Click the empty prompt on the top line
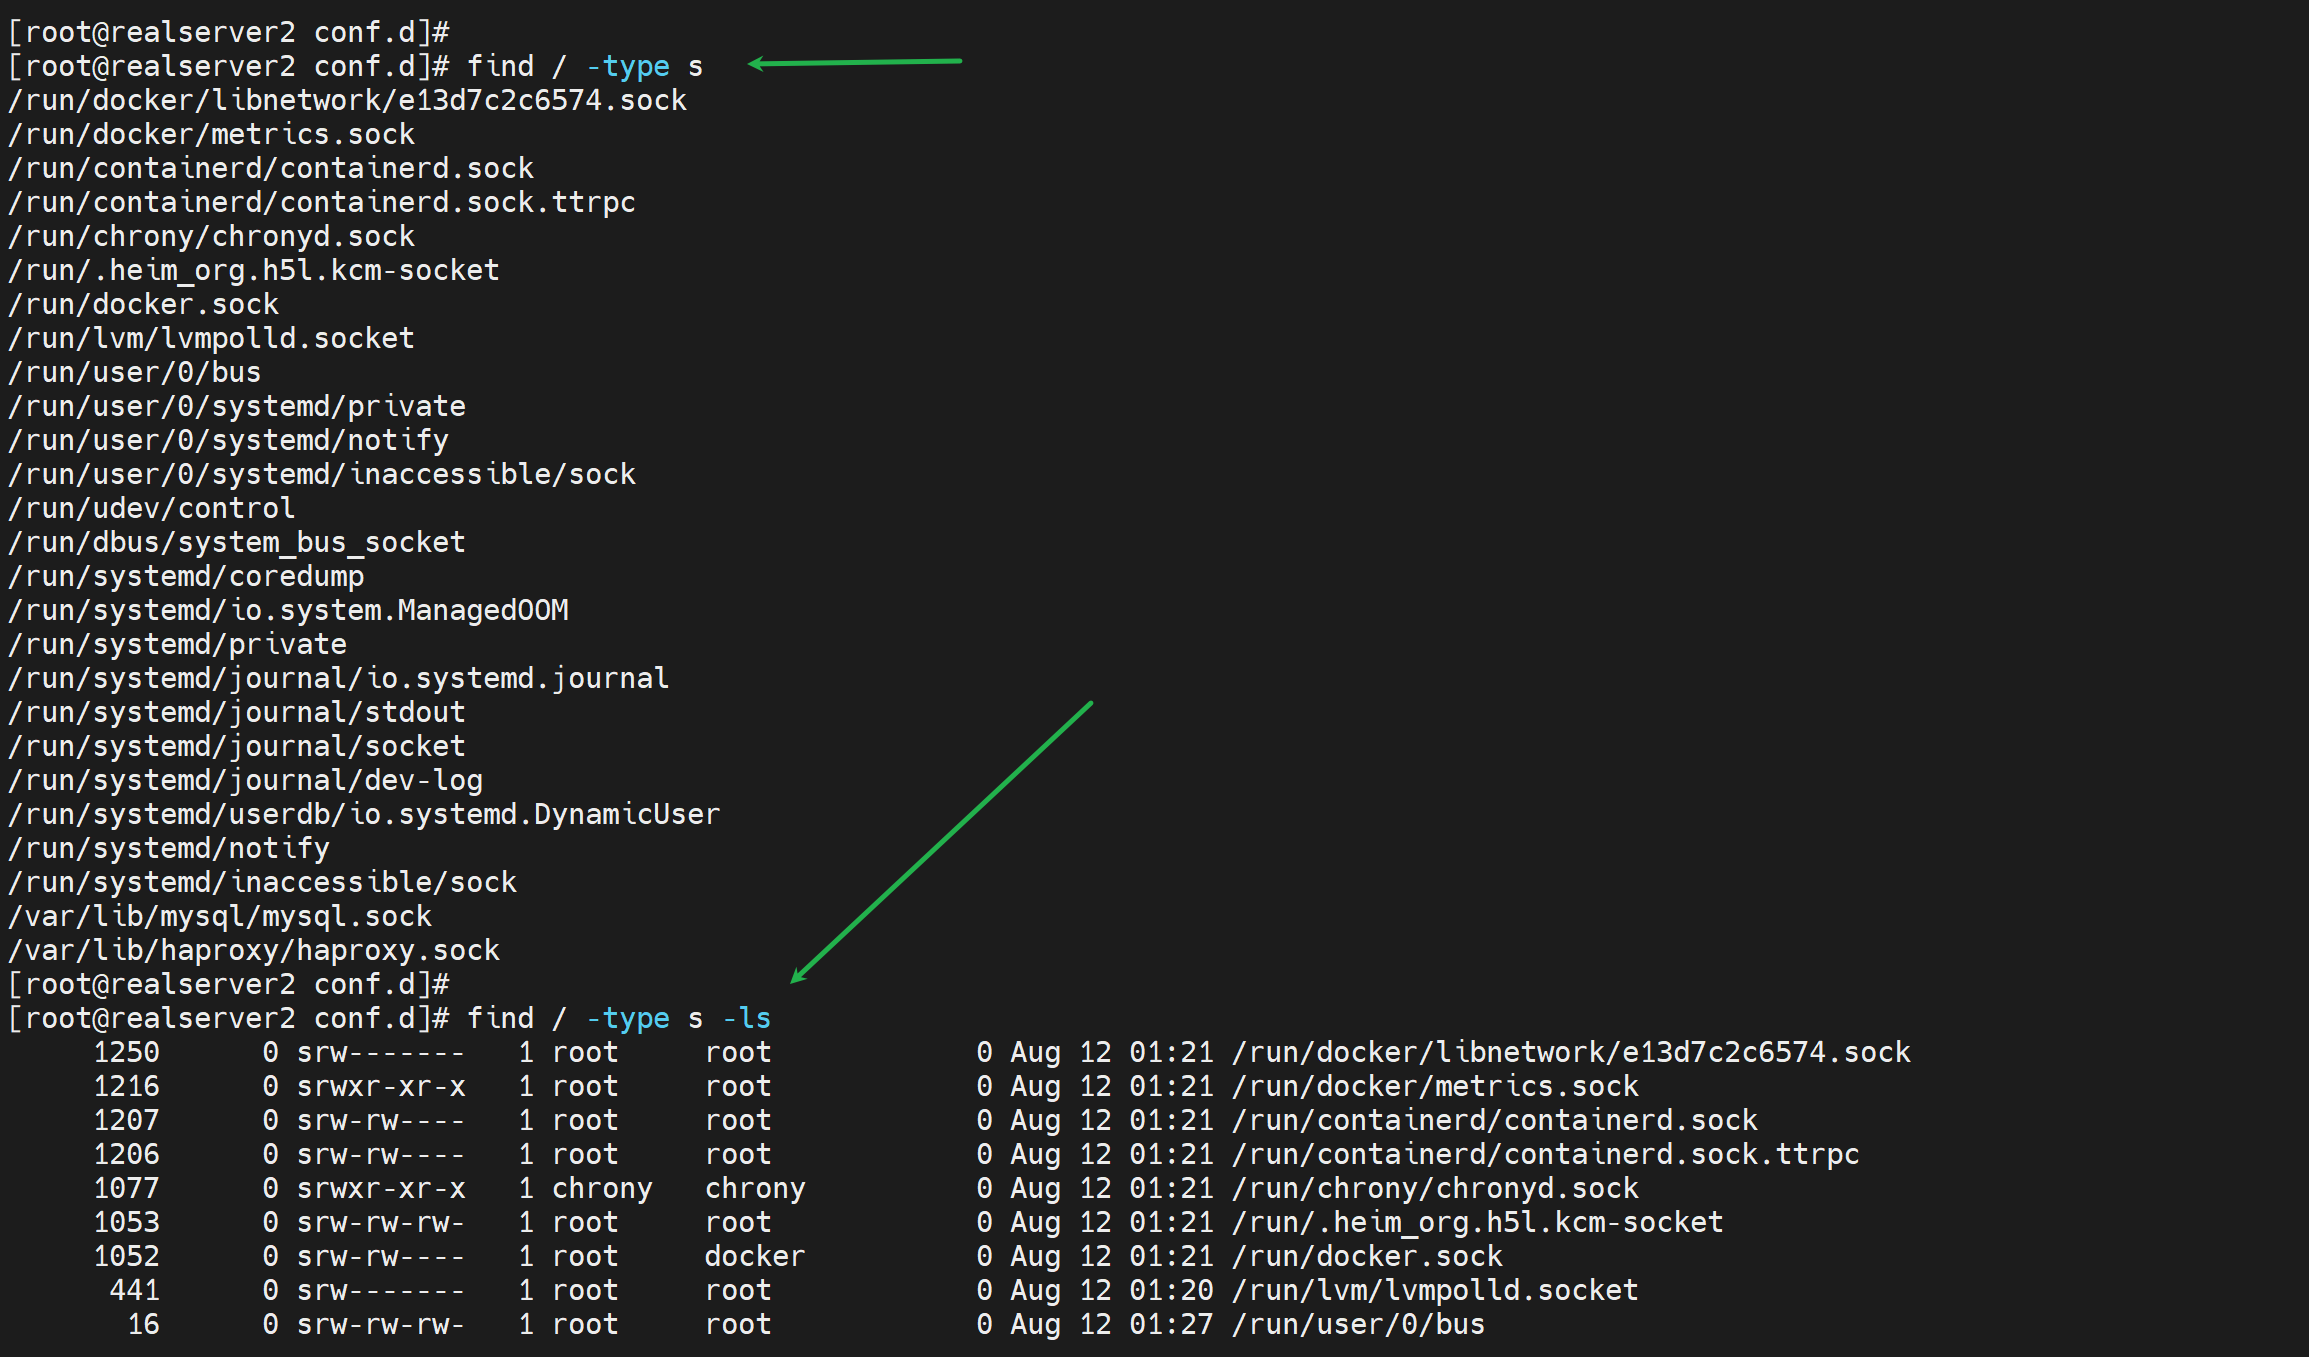 pyautogui.click(x=228, y=32)
